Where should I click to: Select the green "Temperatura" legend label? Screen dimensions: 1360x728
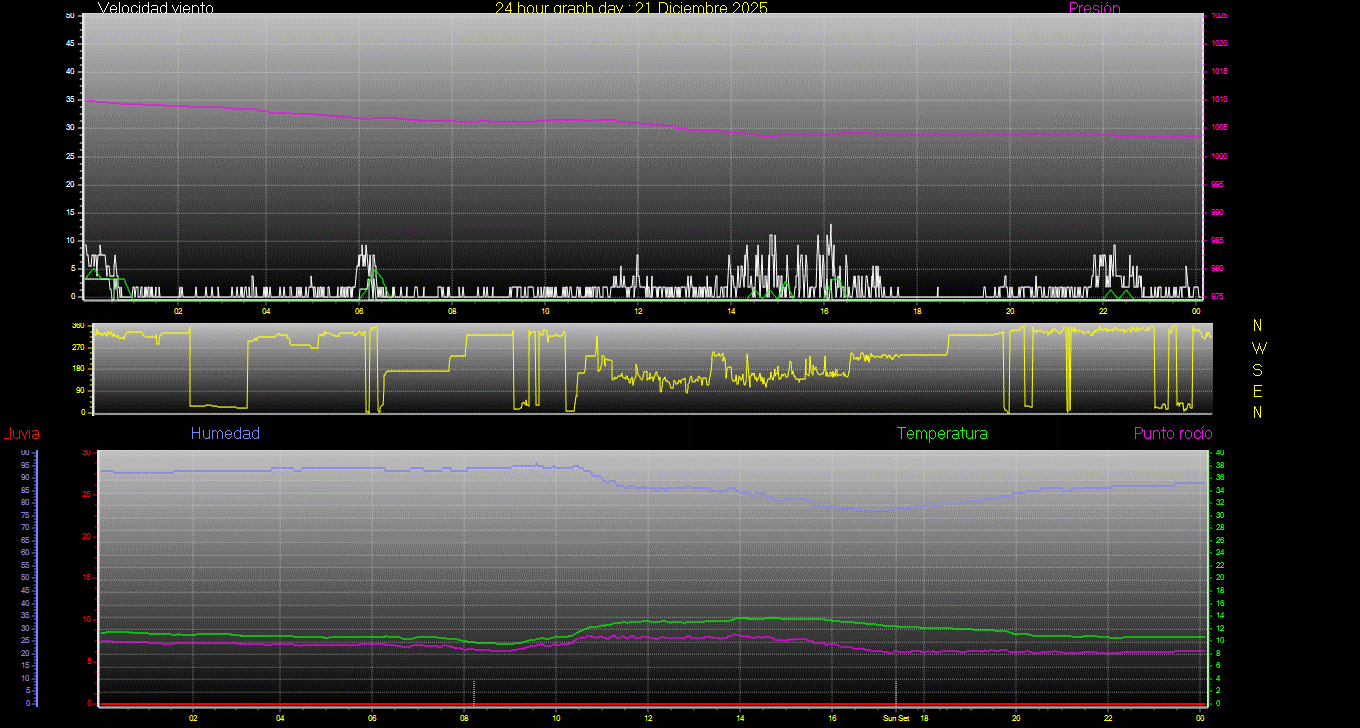942,434
